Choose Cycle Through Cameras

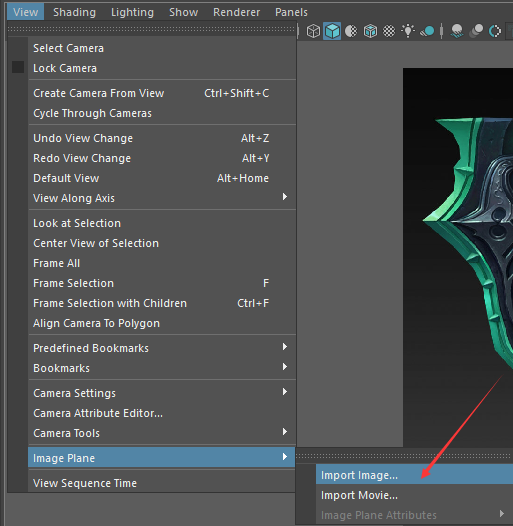click(162, 113)
